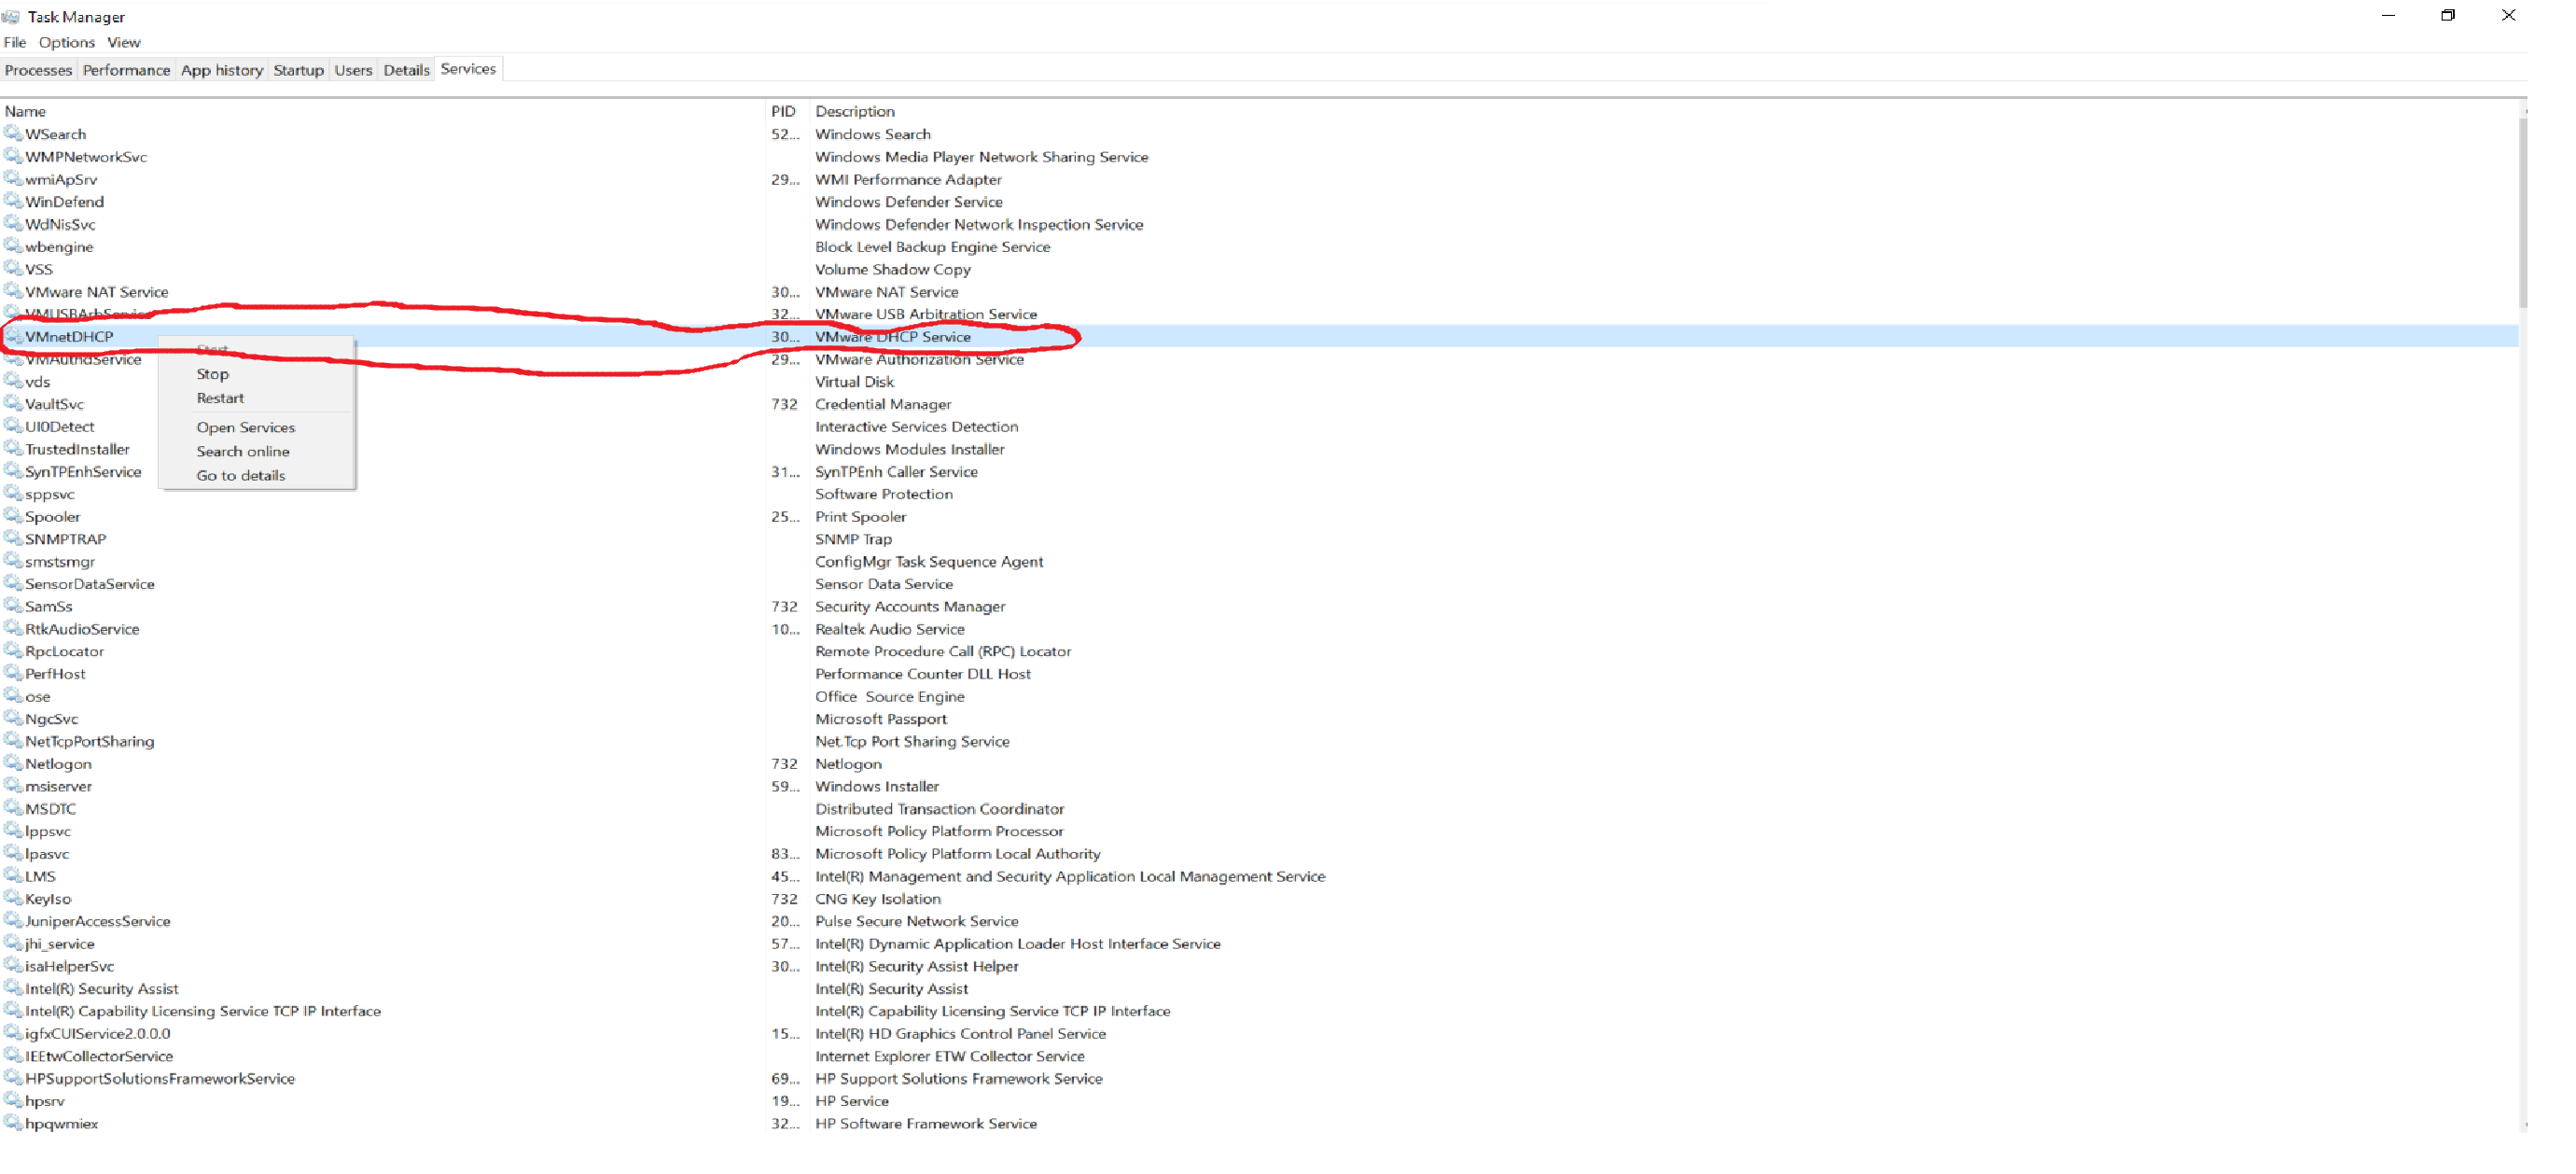This screenshot has height=1174, width=2576.
Task: Click the Windows Modules Installer description
Action: click(x=910, y=449)
